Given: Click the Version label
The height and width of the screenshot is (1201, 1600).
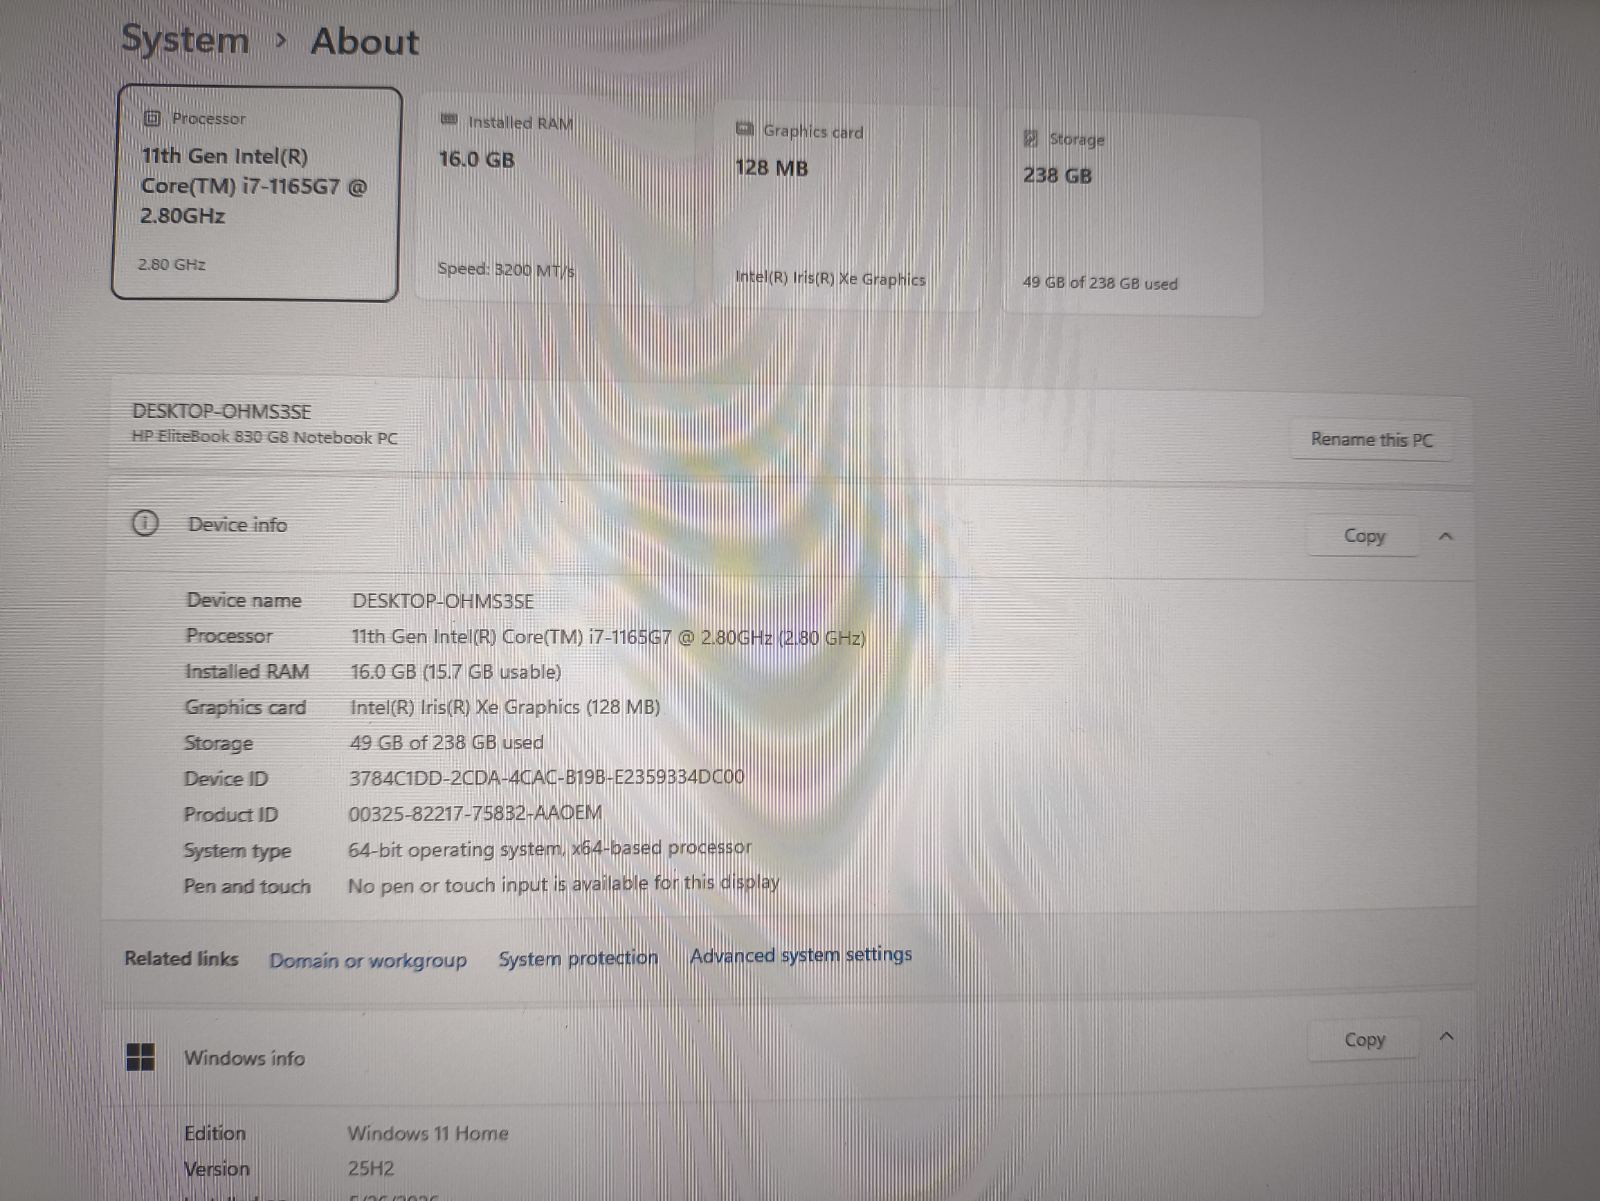Looking at the screenshot, I should click(x=217, y=1168).
